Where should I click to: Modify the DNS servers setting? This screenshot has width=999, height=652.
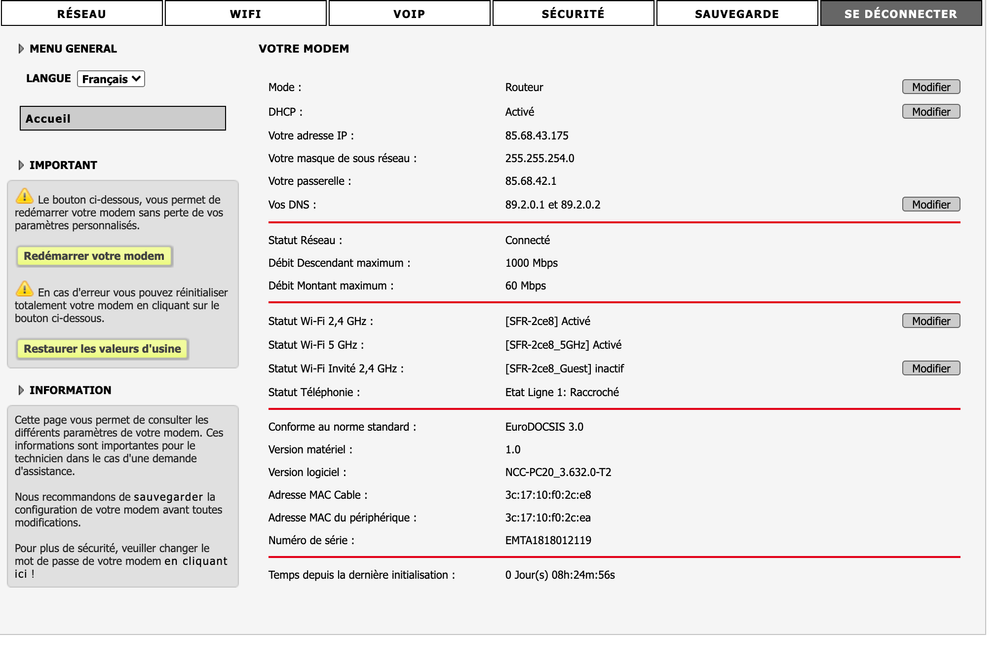pyautogui.click(x=930, y=204)
